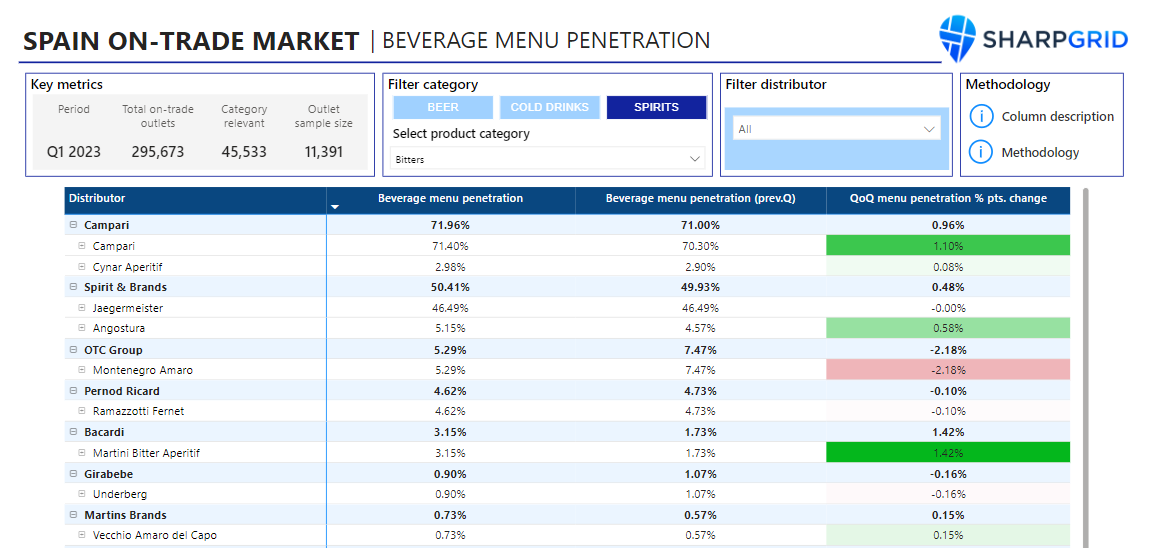Click the SharpGrid logo
The image size is (1155, 548).
click(x=1033, y=39)
